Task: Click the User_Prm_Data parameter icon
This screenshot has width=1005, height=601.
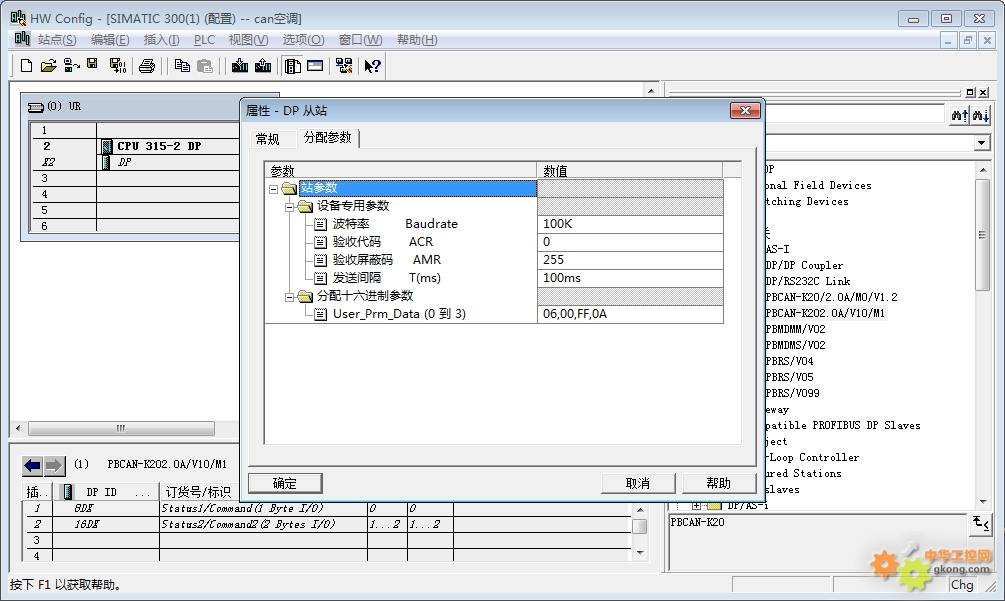Action: click(x=320, y=314)
